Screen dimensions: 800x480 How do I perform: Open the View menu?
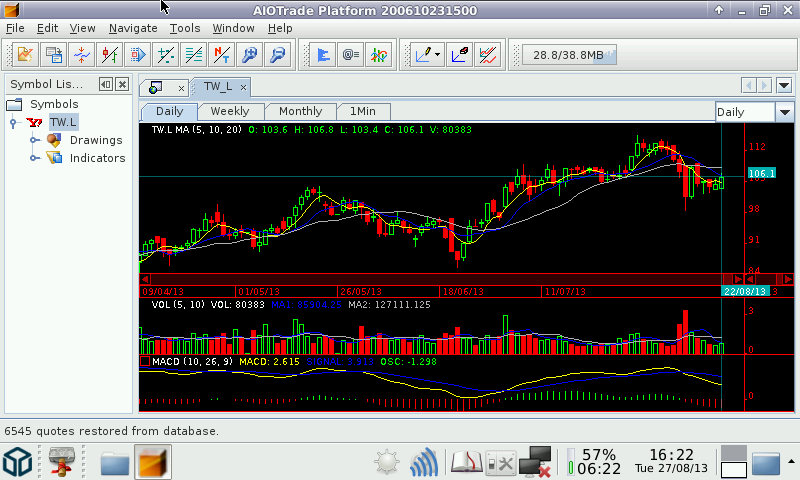(x=83, y=28)
